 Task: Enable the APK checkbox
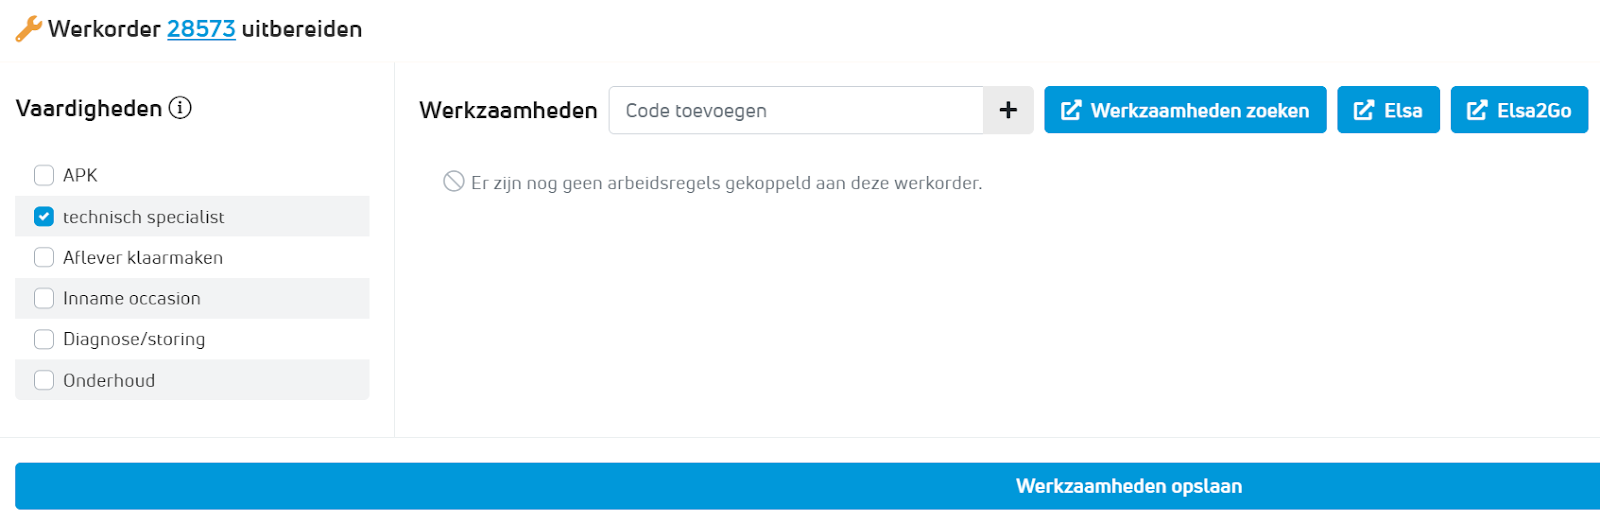pyautogui.click(x=44, y=176)
